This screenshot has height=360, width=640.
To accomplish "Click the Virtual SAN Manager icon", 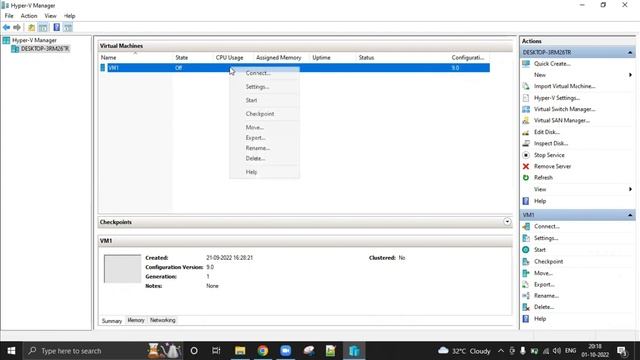I will tap(526, 120).
